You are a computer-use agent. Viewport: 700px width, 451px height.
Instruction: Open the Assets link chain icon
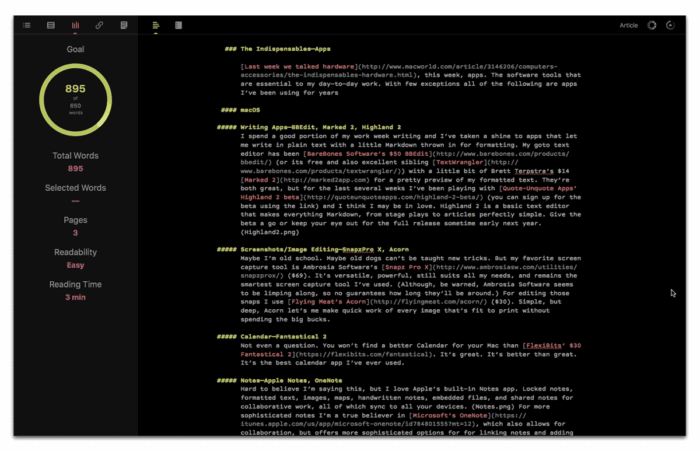pos(99,25)
